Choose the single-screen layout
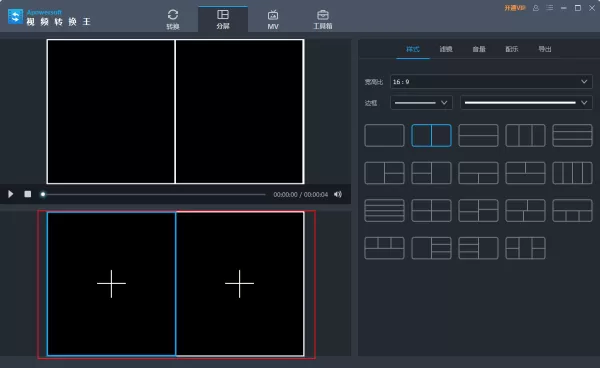 384,135
